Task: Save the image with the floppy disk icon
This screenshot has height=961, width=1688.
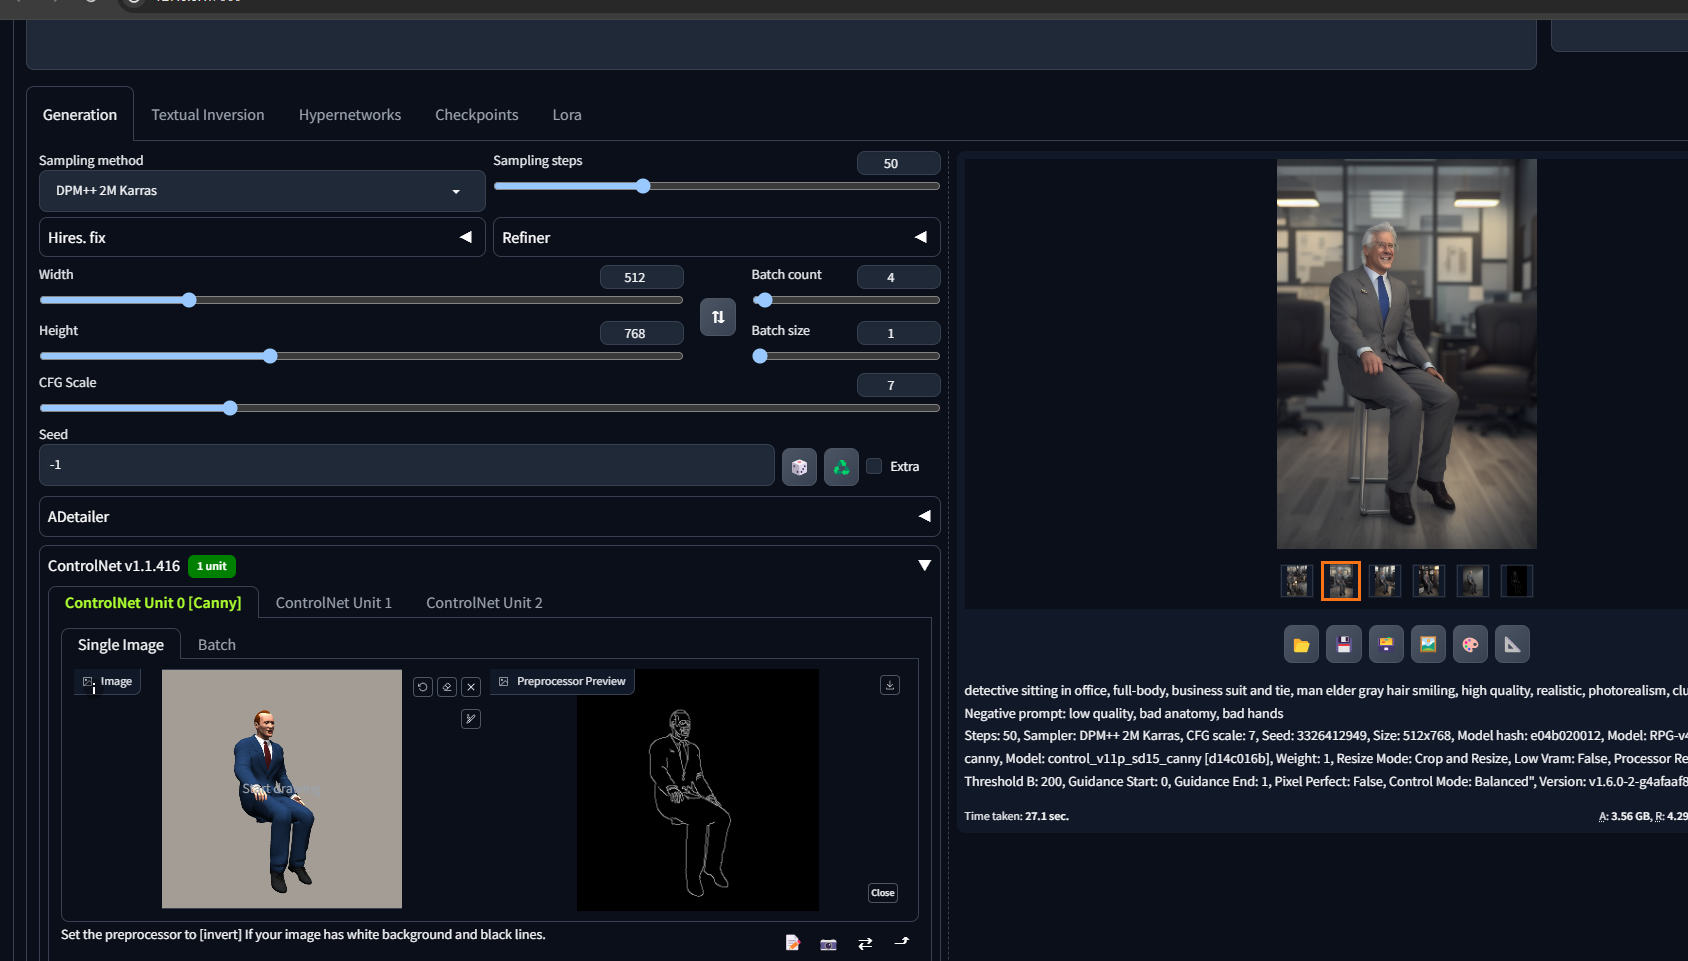Action: 1344,645
